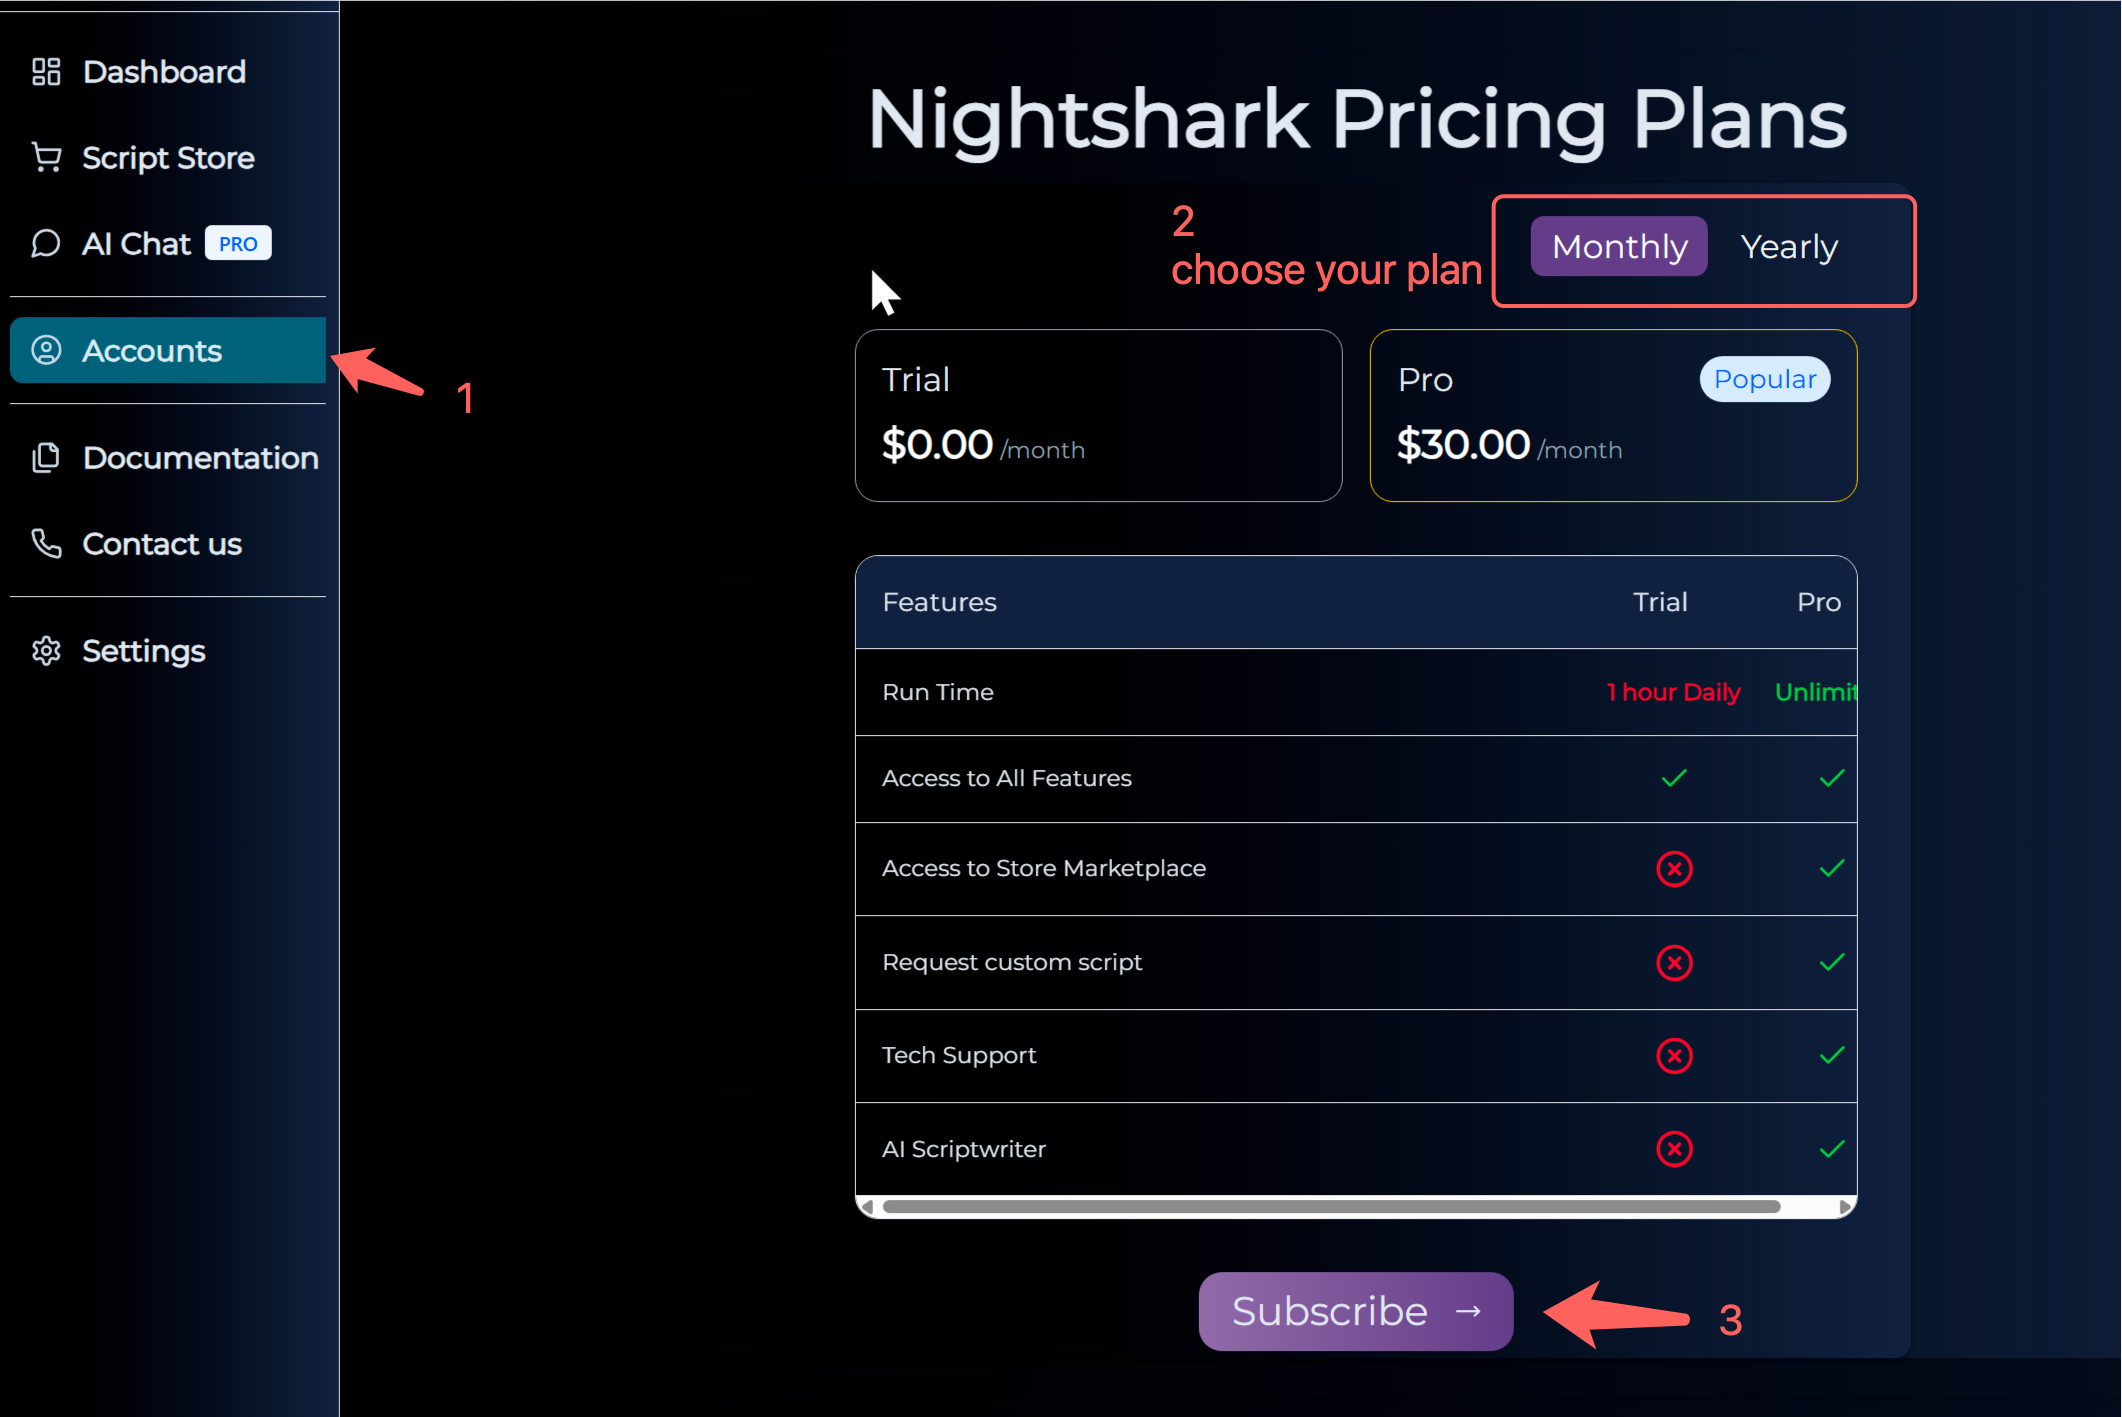Select the Trial plan card
Screen dimensions: 2122x1417
click(x=1098, y=415)
